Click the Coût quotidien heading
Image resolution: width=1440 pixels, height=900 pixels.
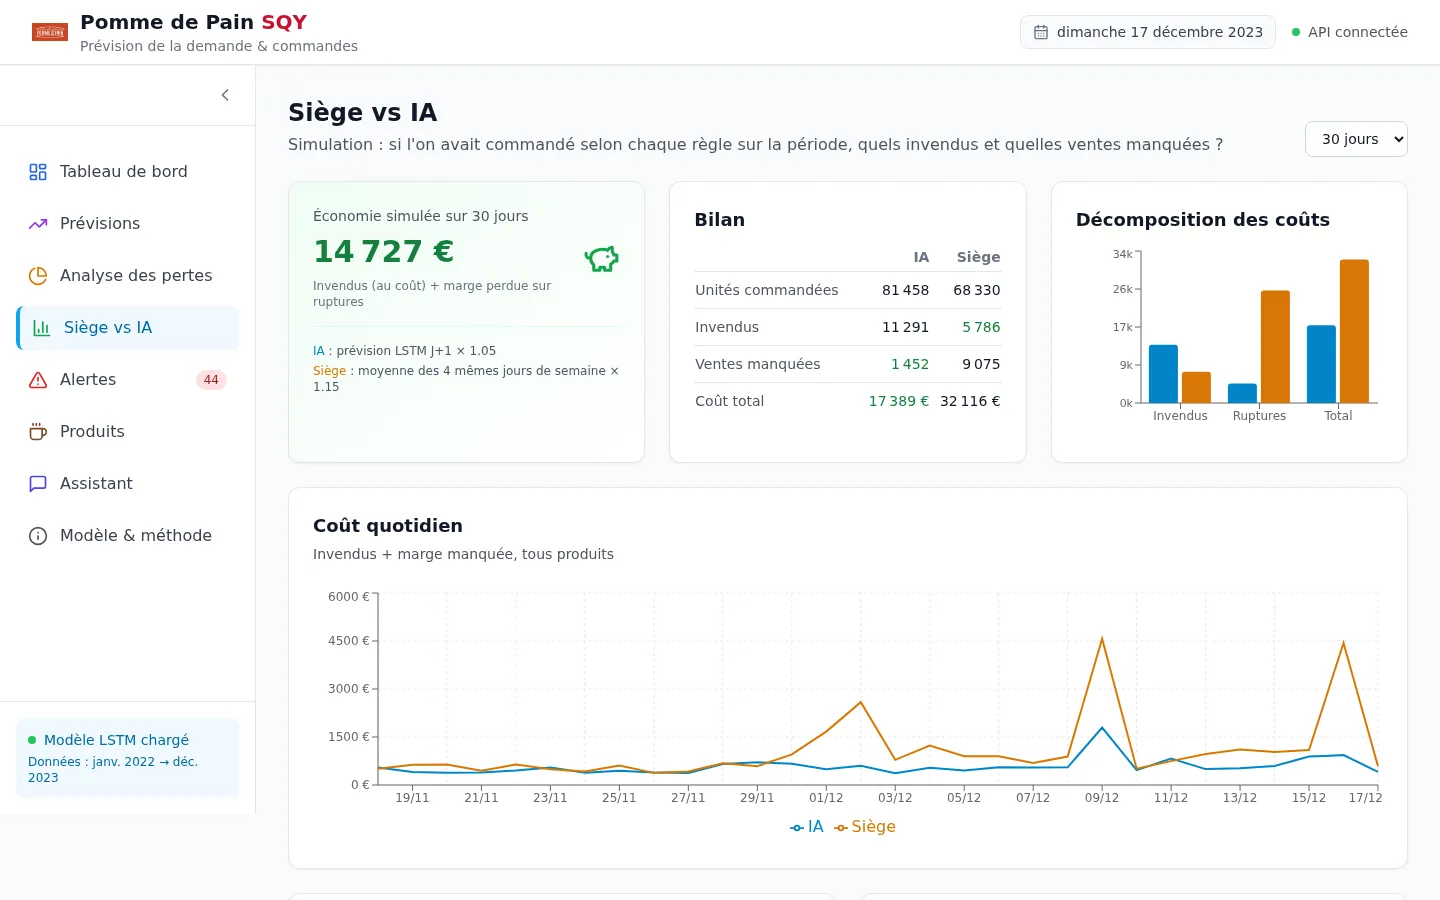388,526
